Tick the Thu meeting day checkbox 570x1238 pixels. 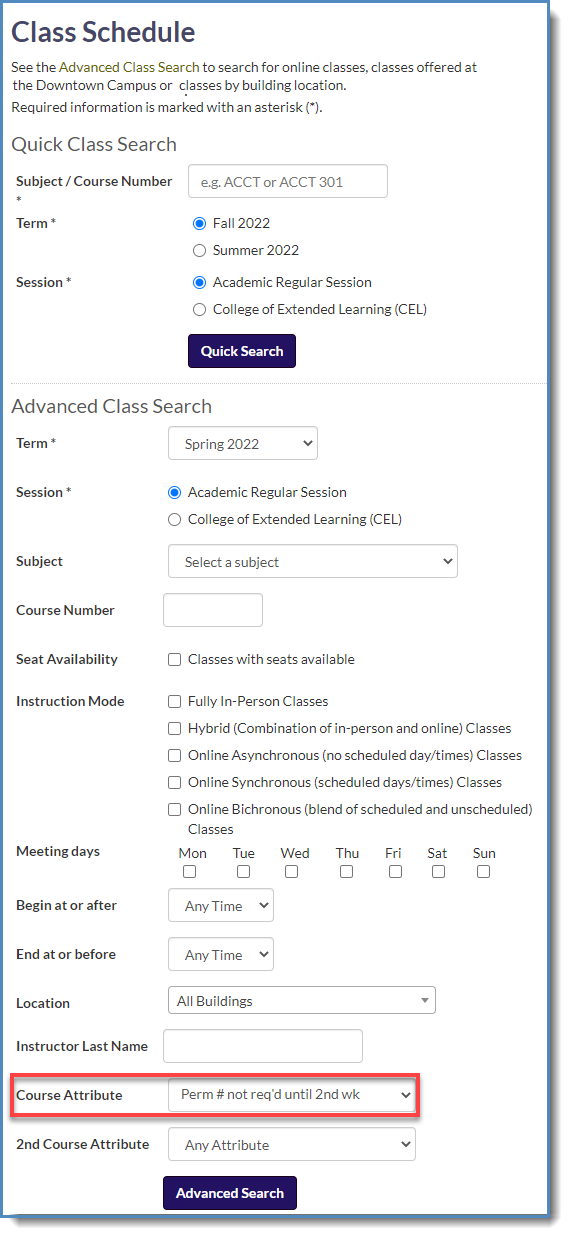click(x=347, y=872)
